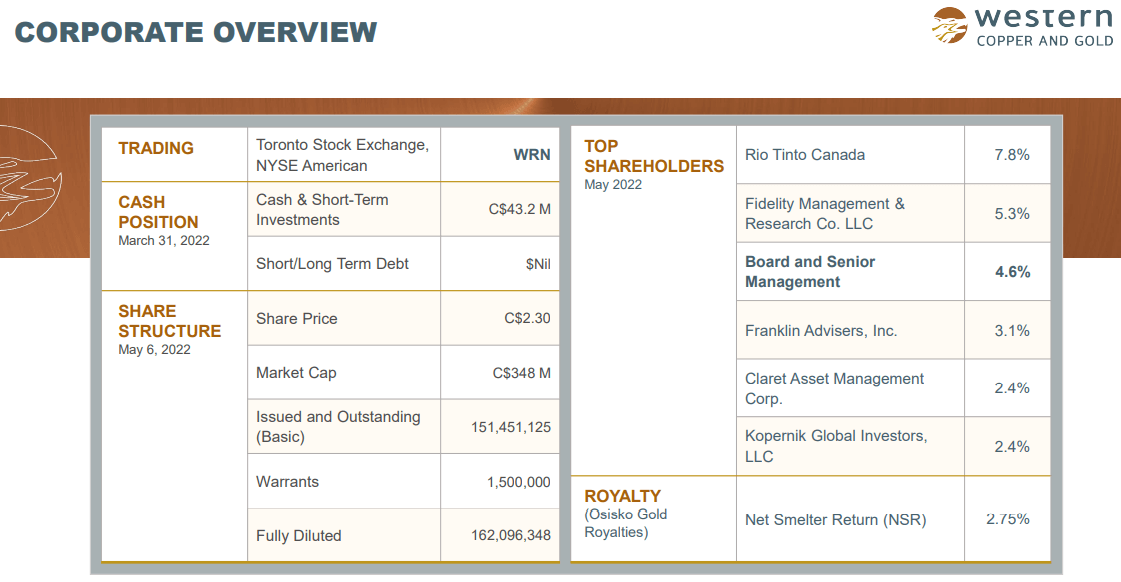
Task: Click the 'Rio Tinto Canada' shareholder
Action: click(805, 154)
